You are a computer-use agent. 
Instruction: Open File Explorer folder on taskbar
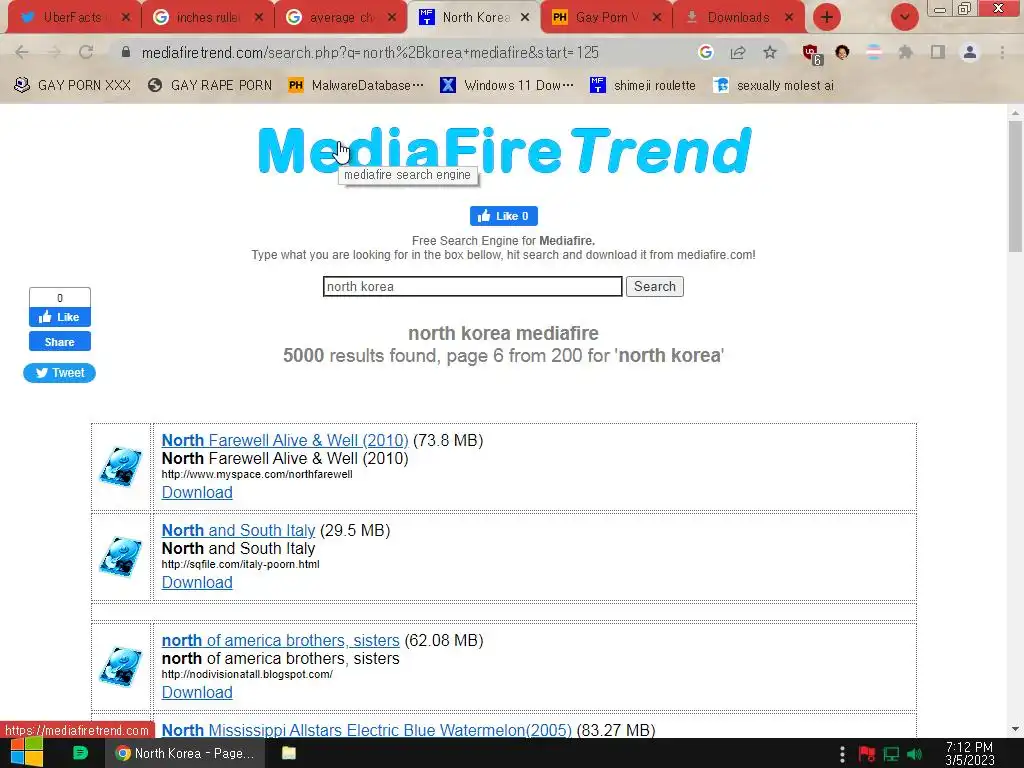(x=289, y=753)
